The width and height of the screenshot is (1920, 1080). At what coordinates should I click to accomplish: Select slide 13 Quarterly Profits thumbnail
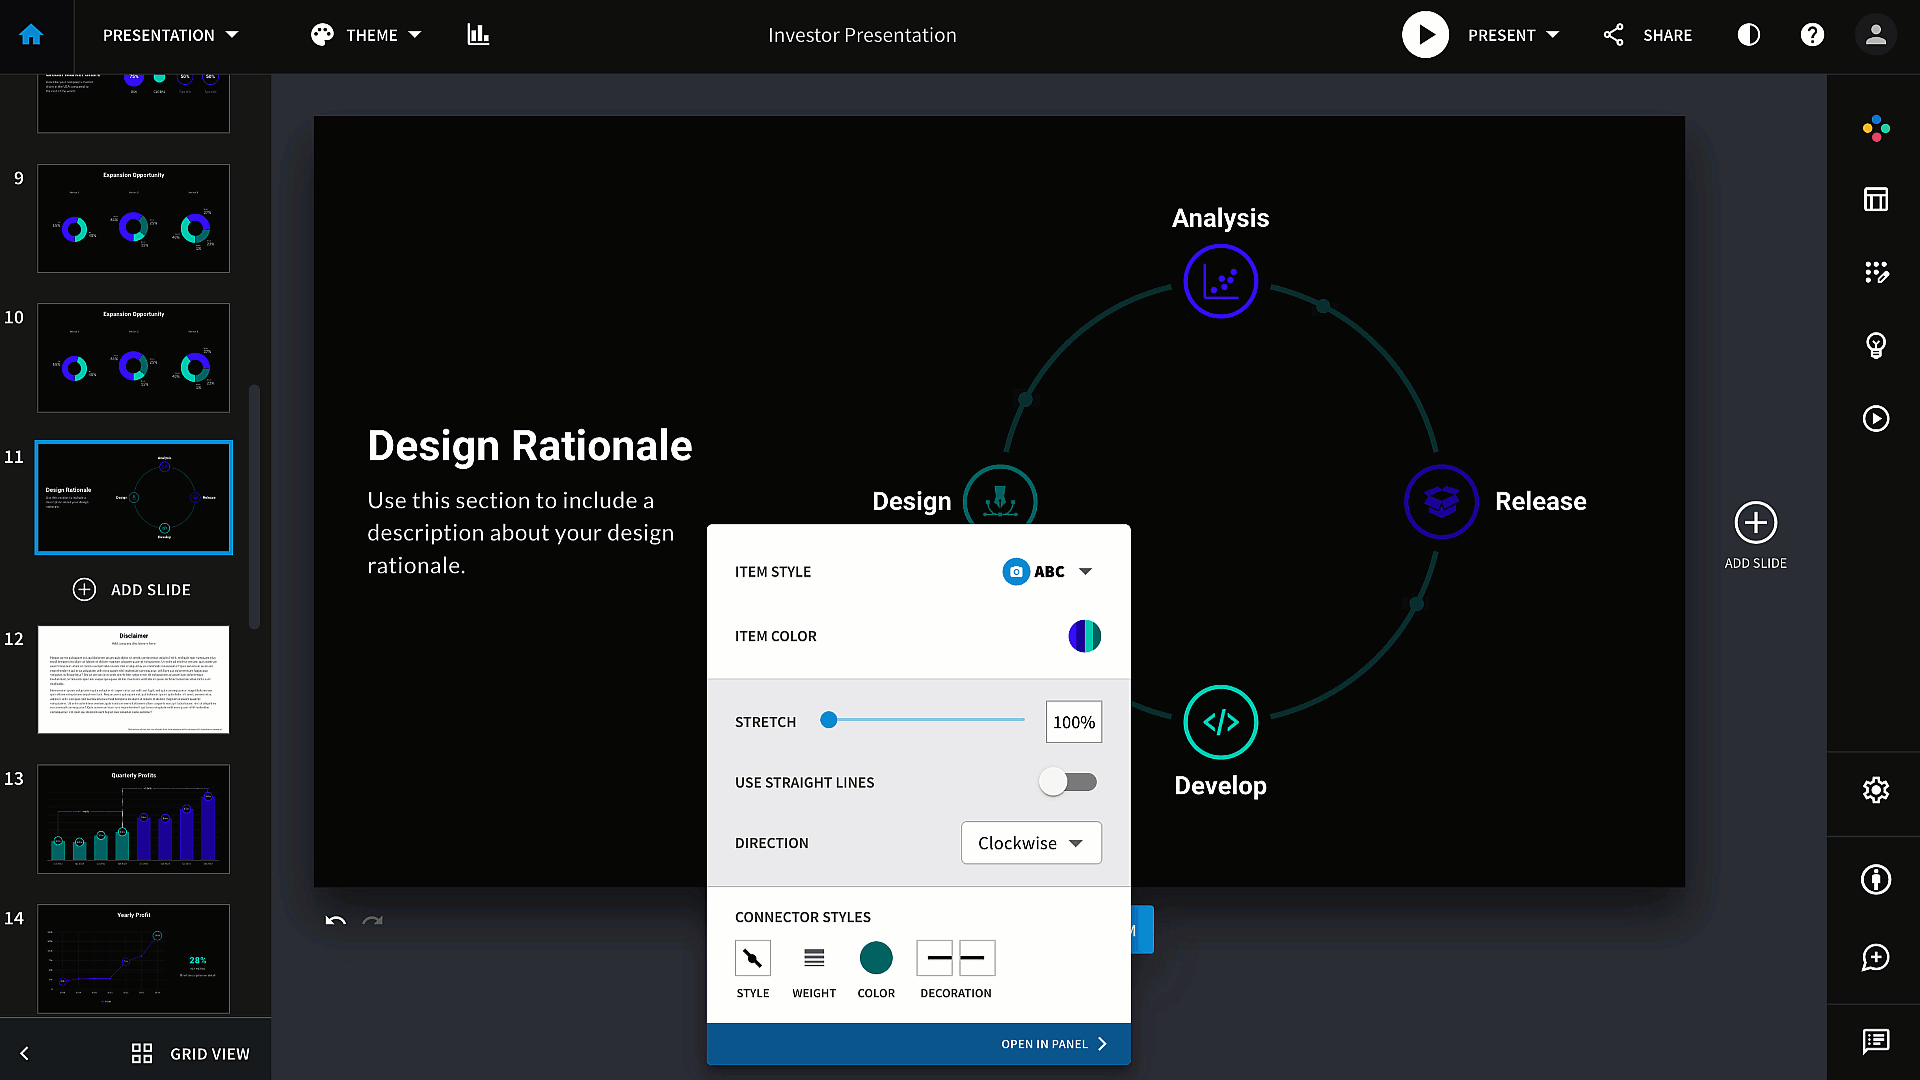(133, 819)
